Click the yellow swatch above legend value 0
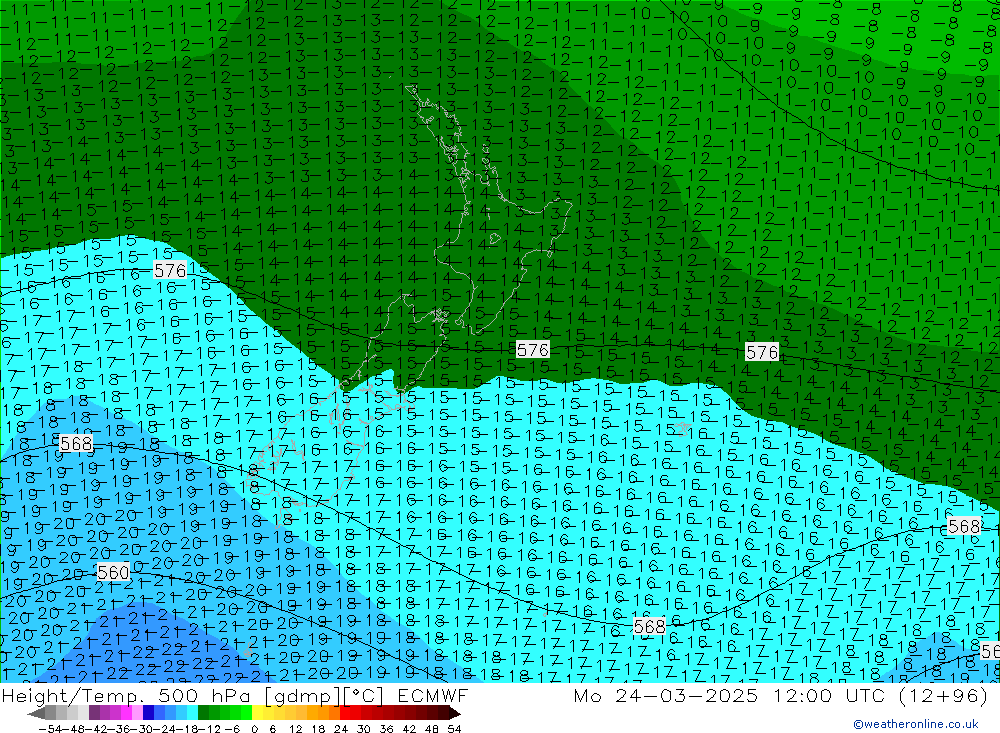This screenshot has height=733, width=1000. [258, 713]
